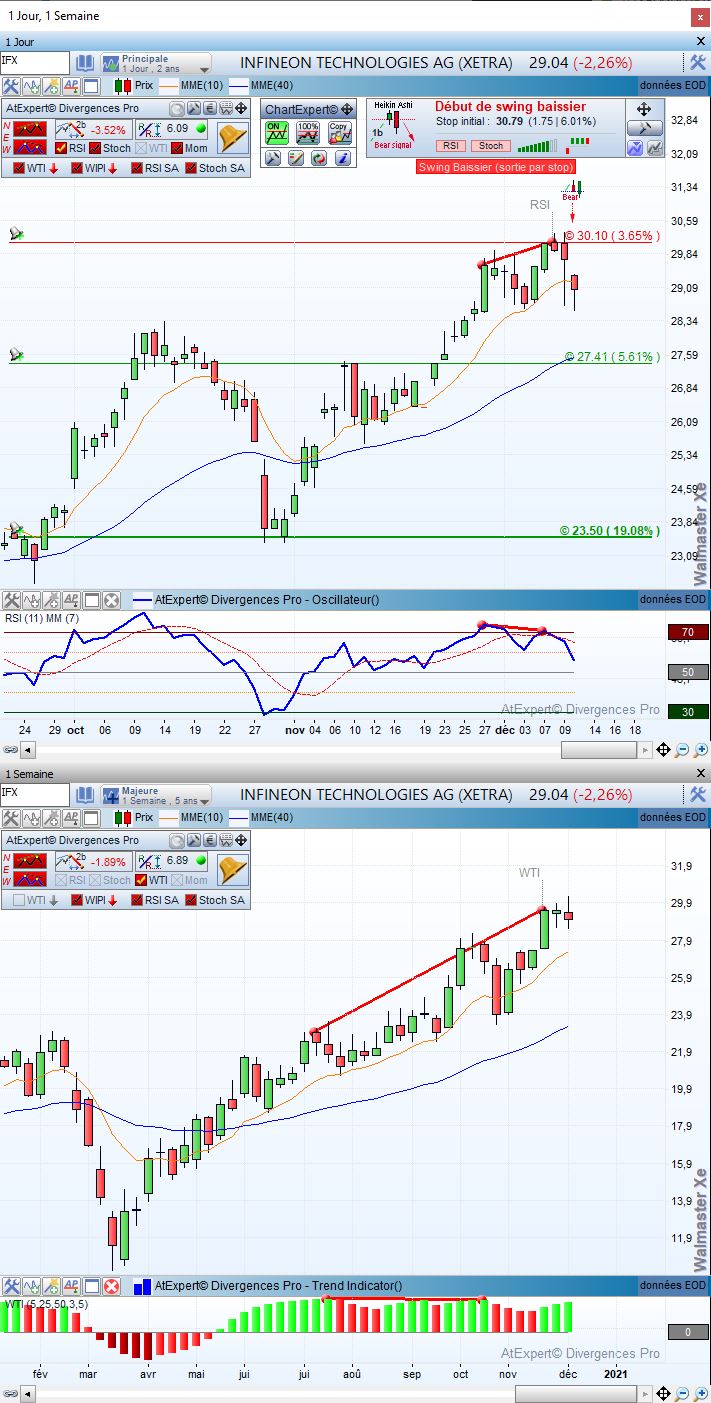Screen dimensions: 711x1403
Task: Zoom out daily chart with minus magnifier
Action: coord(682,750)
